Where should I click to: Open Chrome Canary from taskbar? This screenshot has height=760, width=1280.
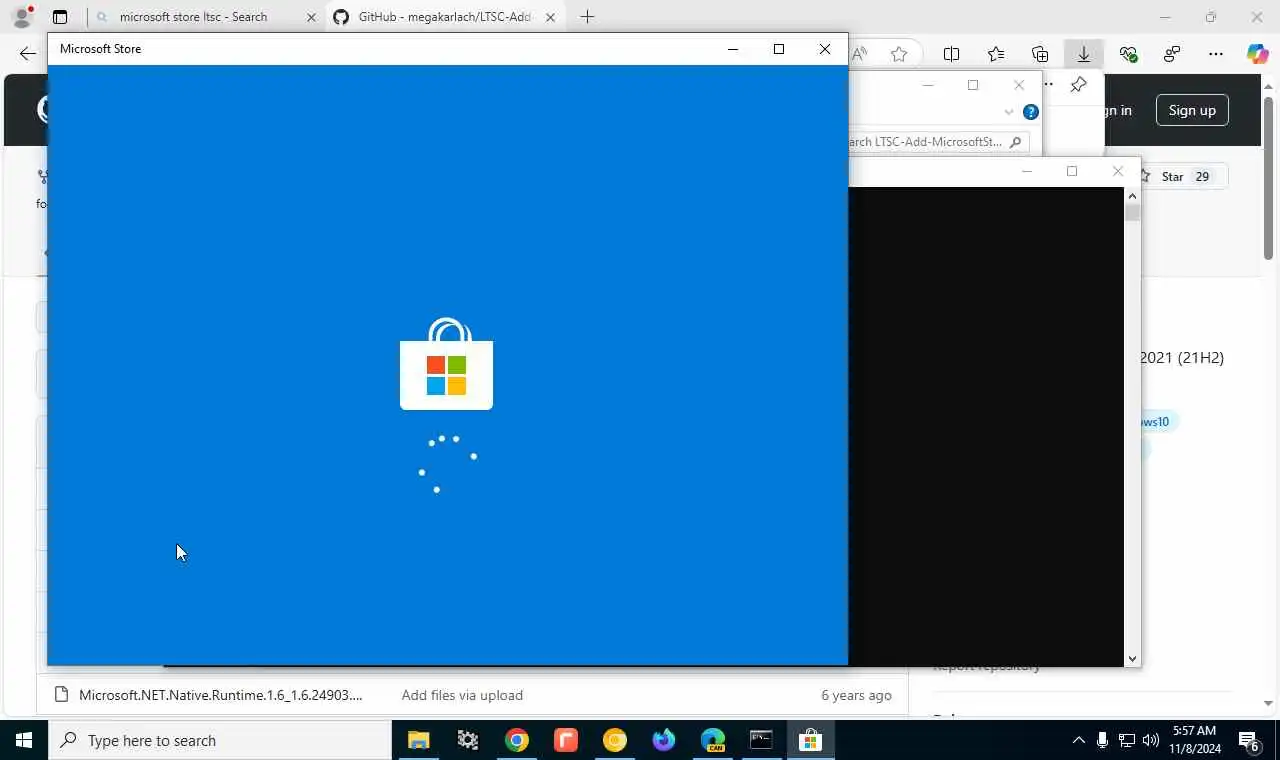614,740
